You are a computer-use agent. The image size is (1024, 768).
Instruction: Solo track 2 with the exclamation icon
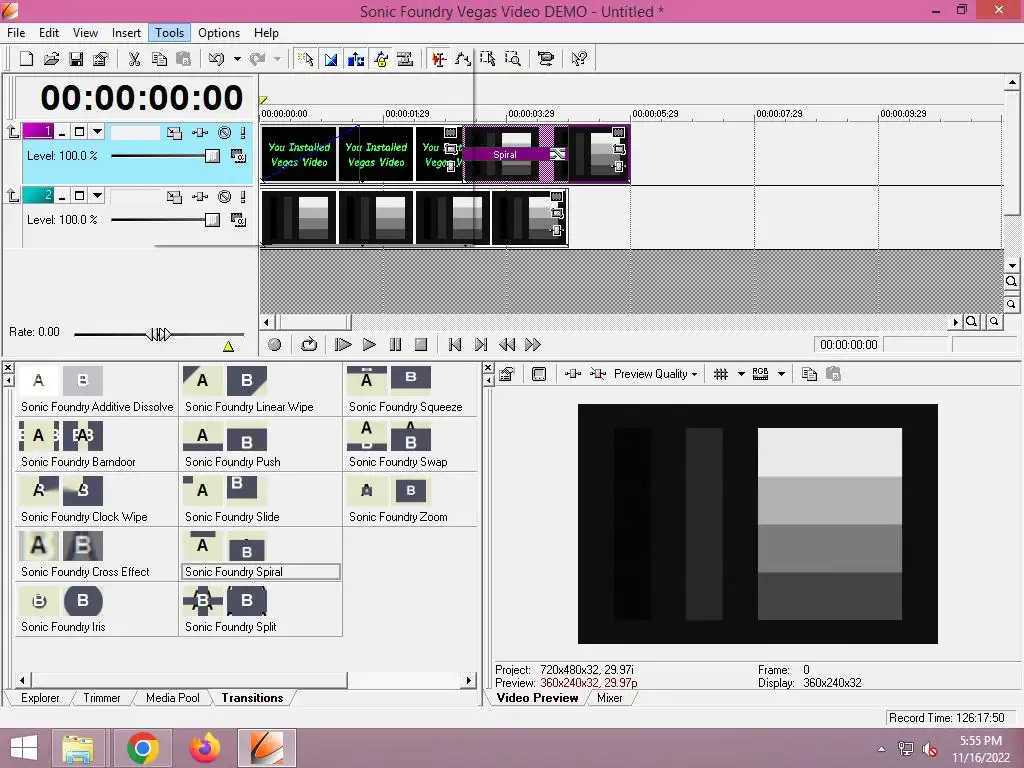tap(243, 197)
